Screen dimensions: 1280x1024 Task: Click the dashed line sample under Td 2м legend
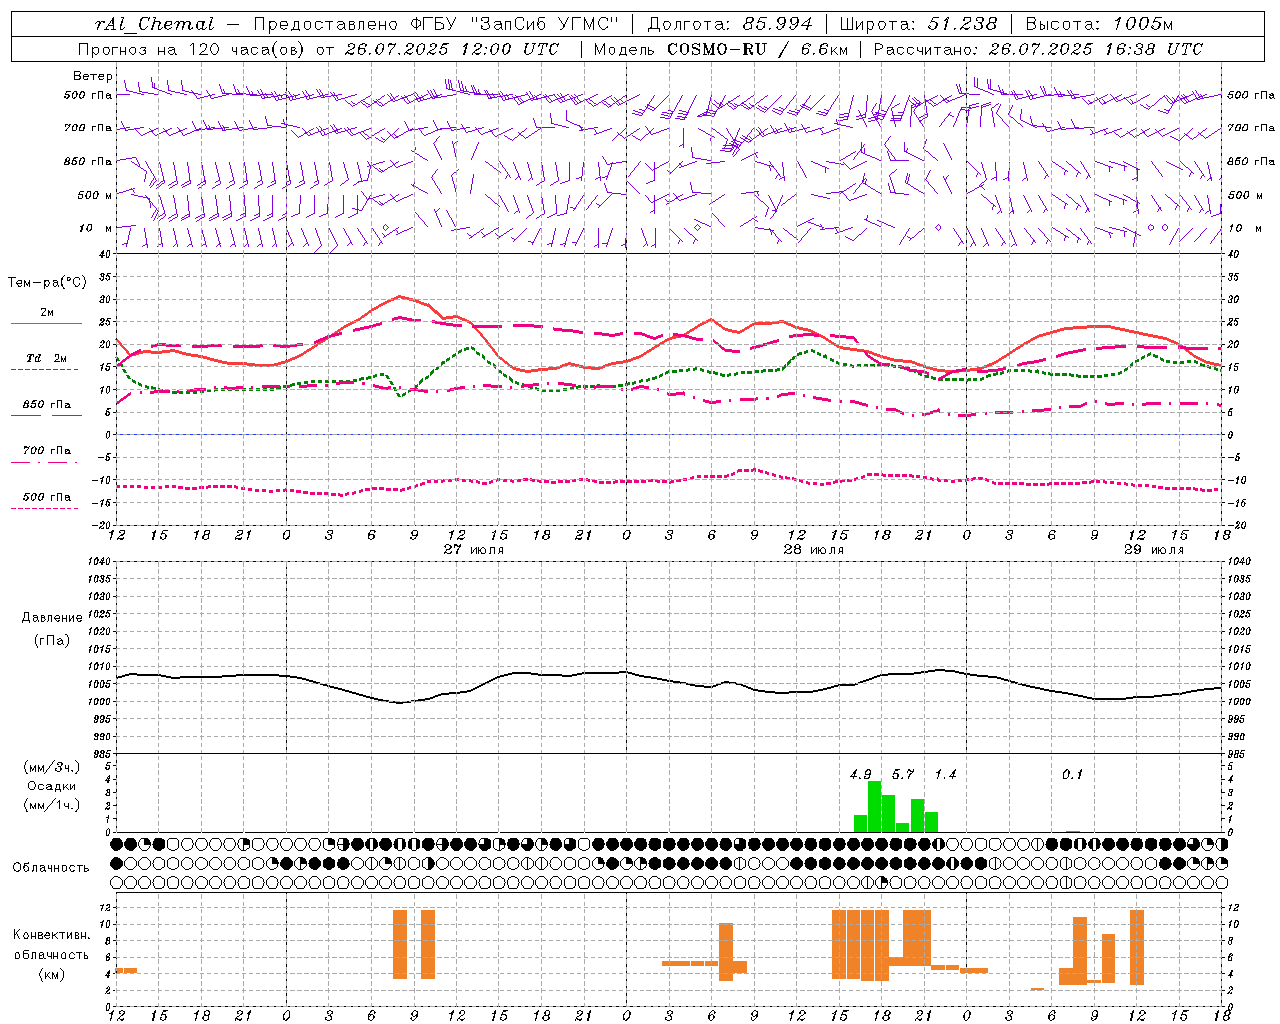pos(46,370)
